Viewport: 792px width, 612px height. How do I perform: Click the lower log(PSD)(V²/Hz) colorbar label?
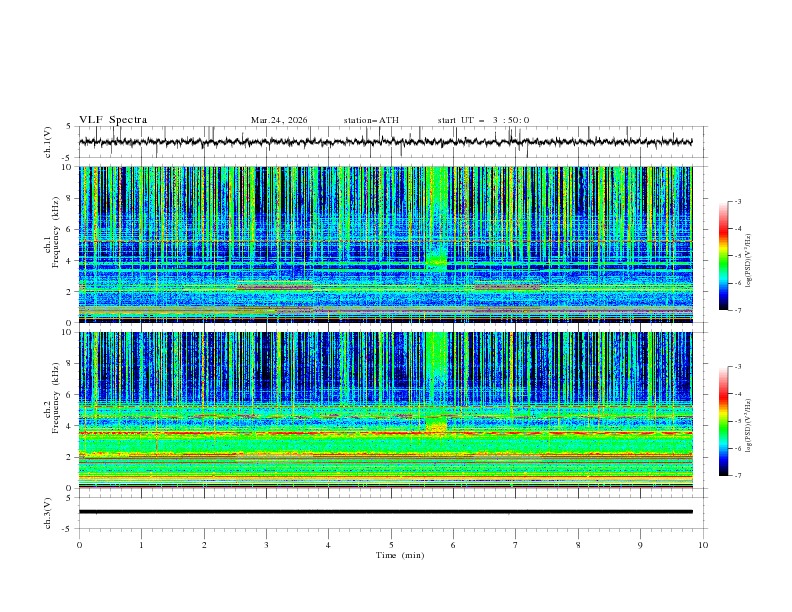(x=748, y=425)
